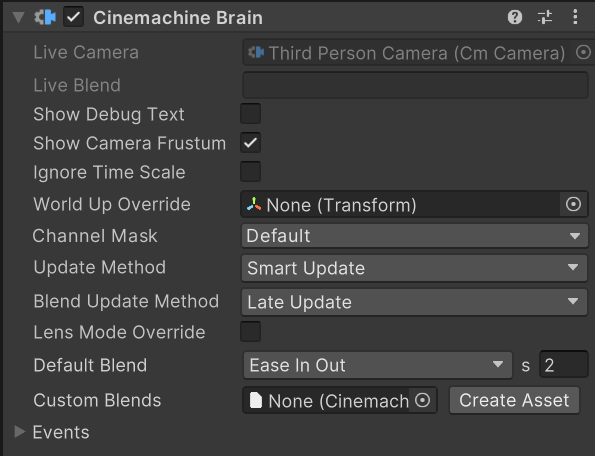Image resolution: width=595 pixels, height=456 pixels.
Task: Enable Show Debug Text
Action: [x=250, y=113]
